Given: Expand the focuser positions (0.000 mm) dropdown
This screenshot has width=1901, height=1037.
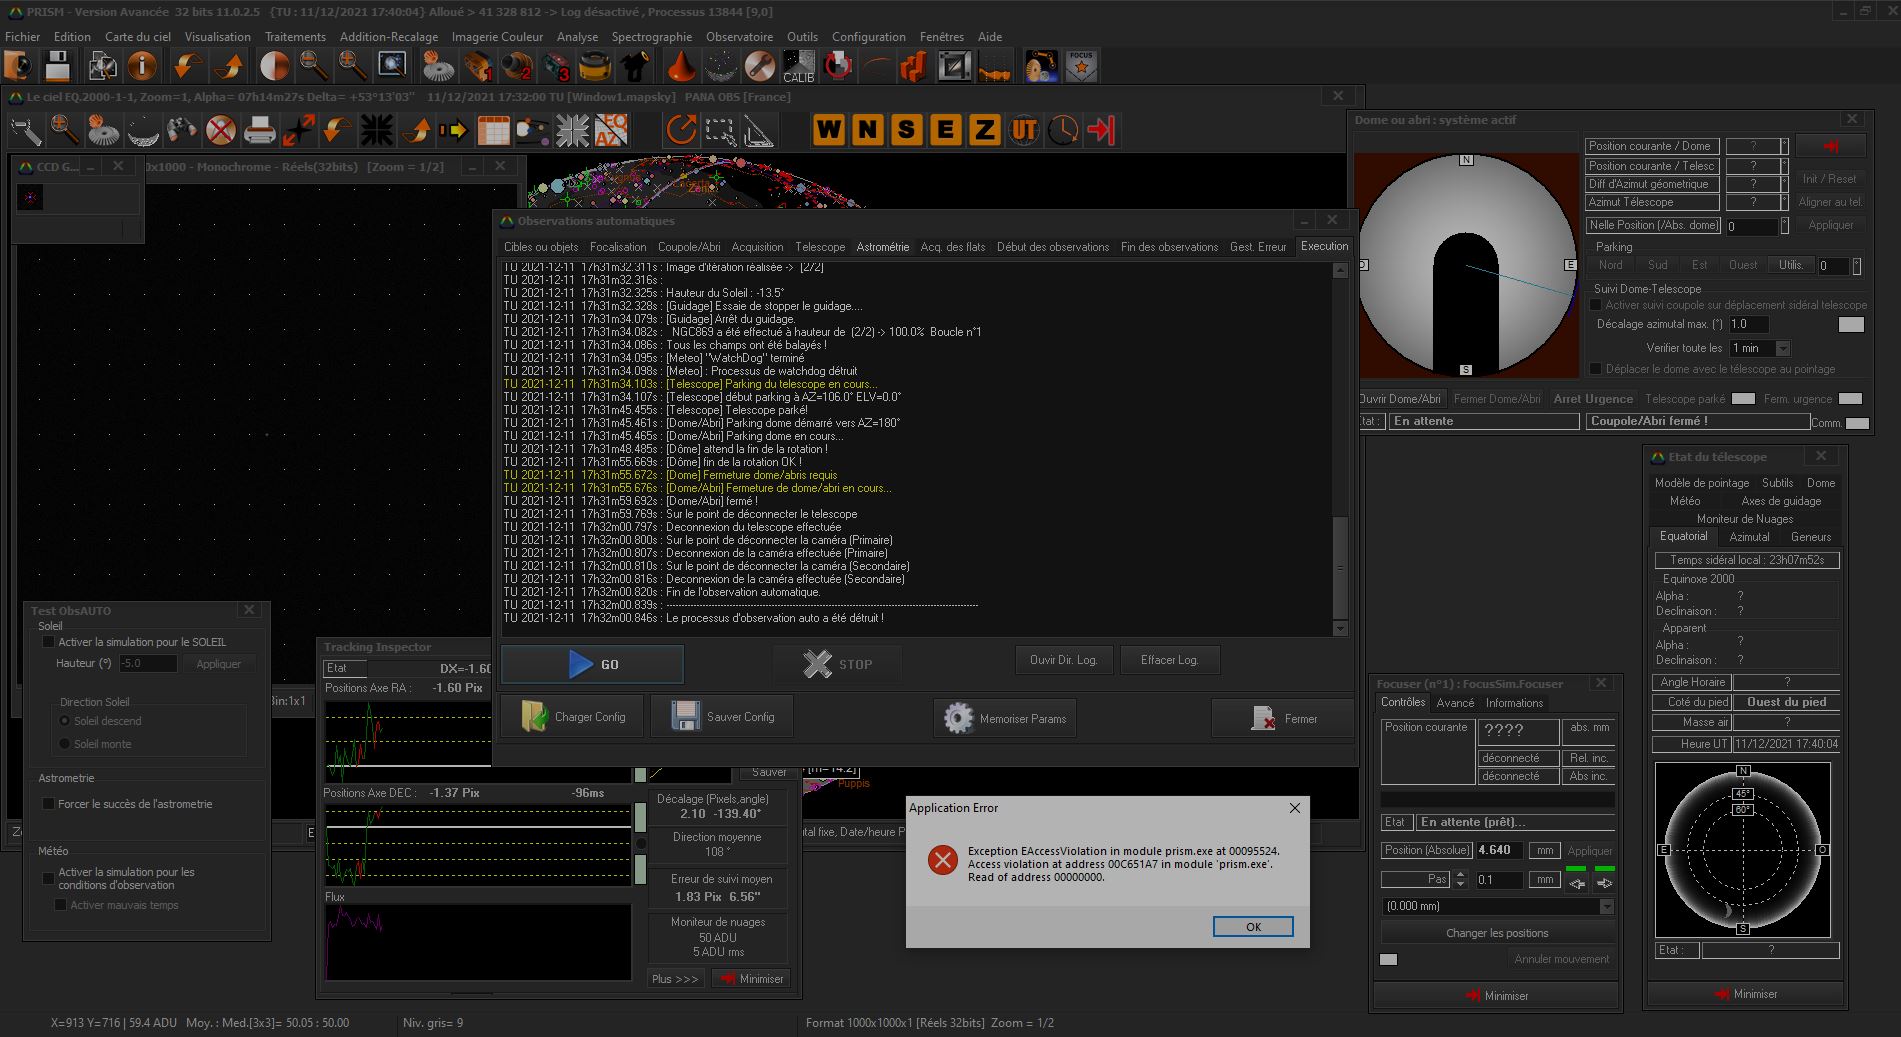Looking at the screenshot, I should pos(1606,906).
